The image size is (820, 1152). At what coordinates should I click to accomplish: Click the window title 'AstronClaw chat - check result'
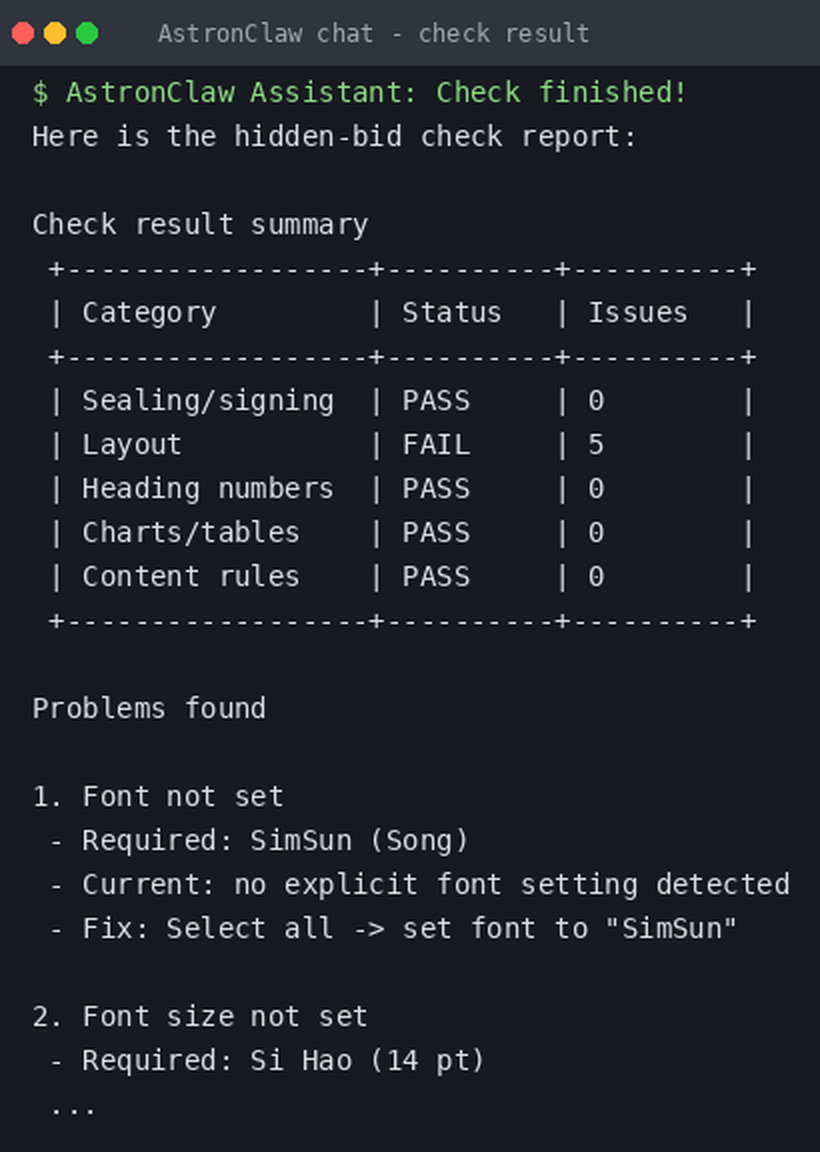point(373,33)
